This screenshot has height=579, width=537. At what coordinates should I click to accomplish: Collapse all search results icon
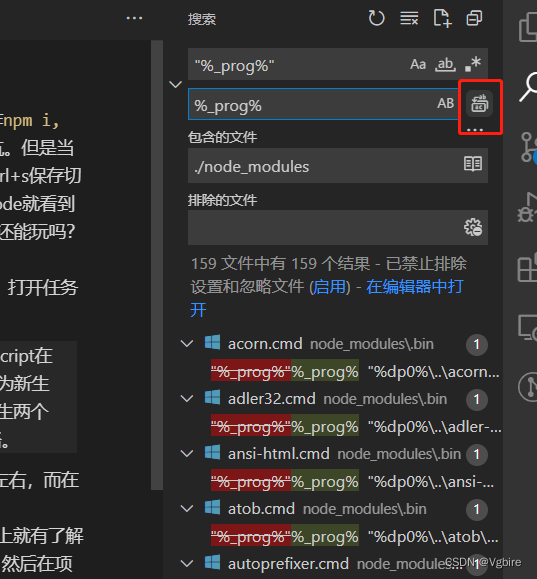pyautogui.click(x=474, y=18)
